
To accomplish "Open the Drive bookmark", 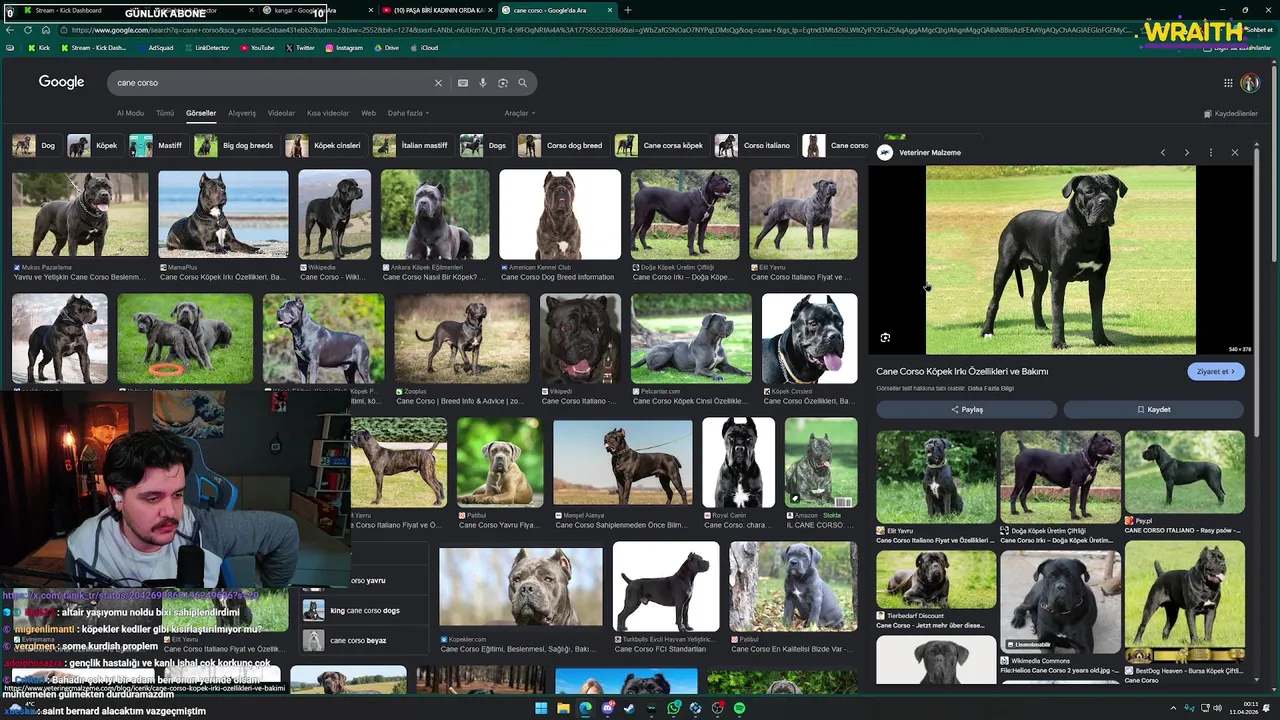I will point(385,48).
